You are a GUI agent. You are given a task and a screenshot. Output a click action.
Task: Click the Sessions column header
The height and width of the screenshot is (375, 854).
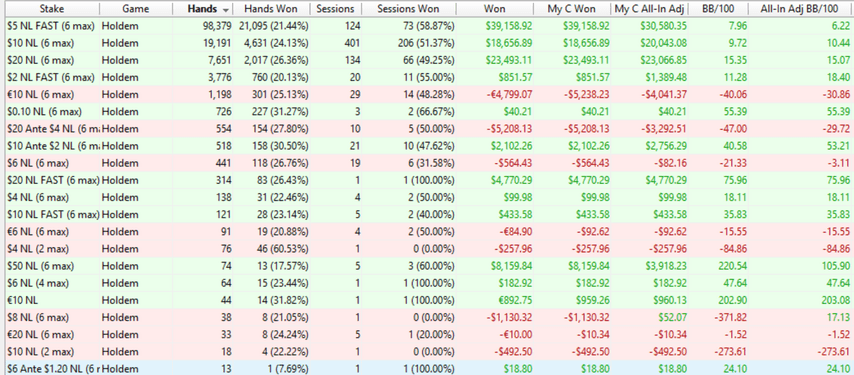pos(336,9)
